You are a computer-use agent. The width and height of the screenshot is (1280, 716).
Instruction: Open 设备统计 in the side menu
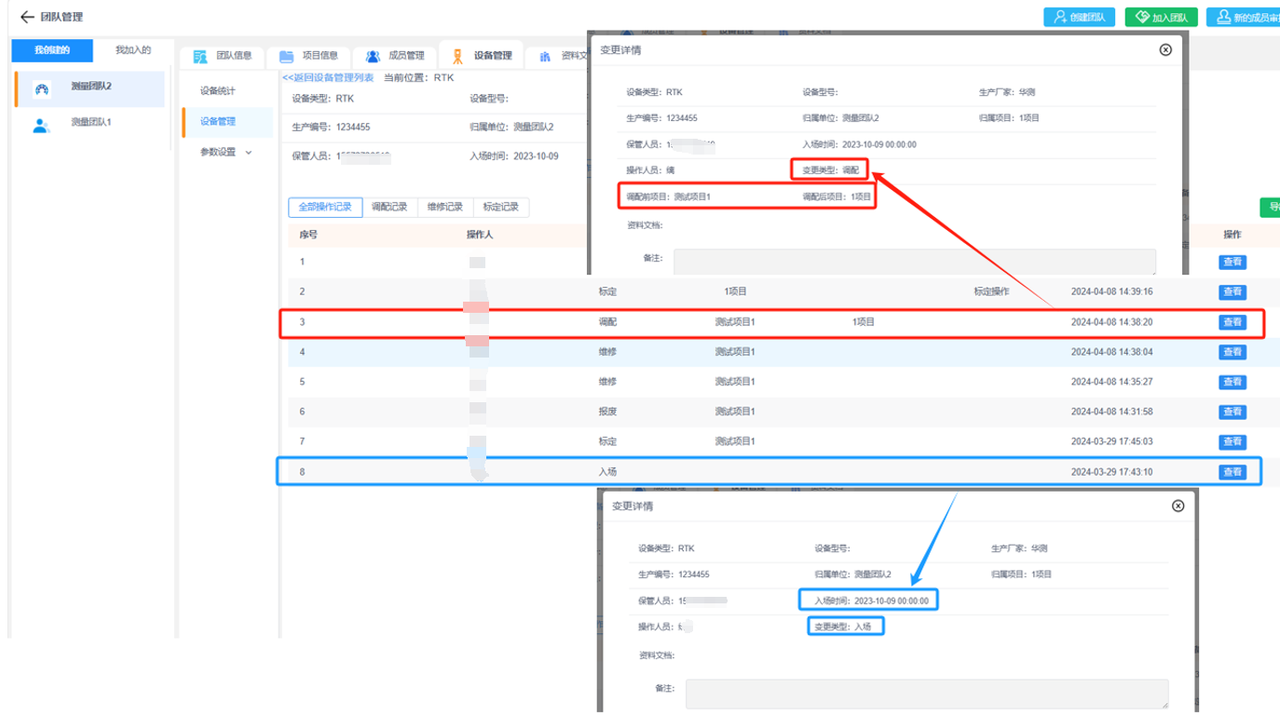tap(218, 91)
